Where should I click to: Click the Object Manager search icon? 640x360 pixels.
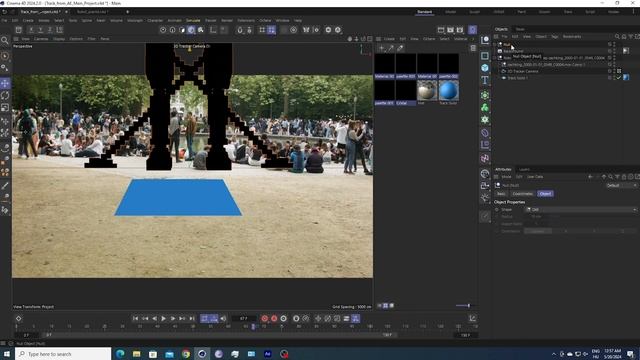pyautogui.click(x=617, y=36)
